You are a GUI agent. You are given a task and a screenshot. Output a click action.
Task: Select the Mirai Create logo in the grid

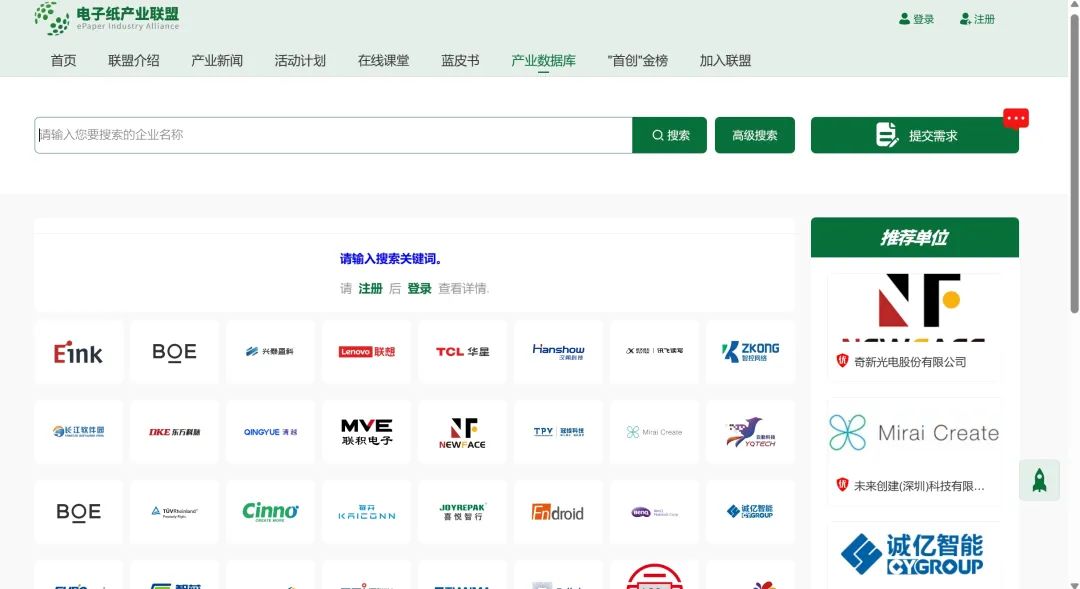coord(654,432)
